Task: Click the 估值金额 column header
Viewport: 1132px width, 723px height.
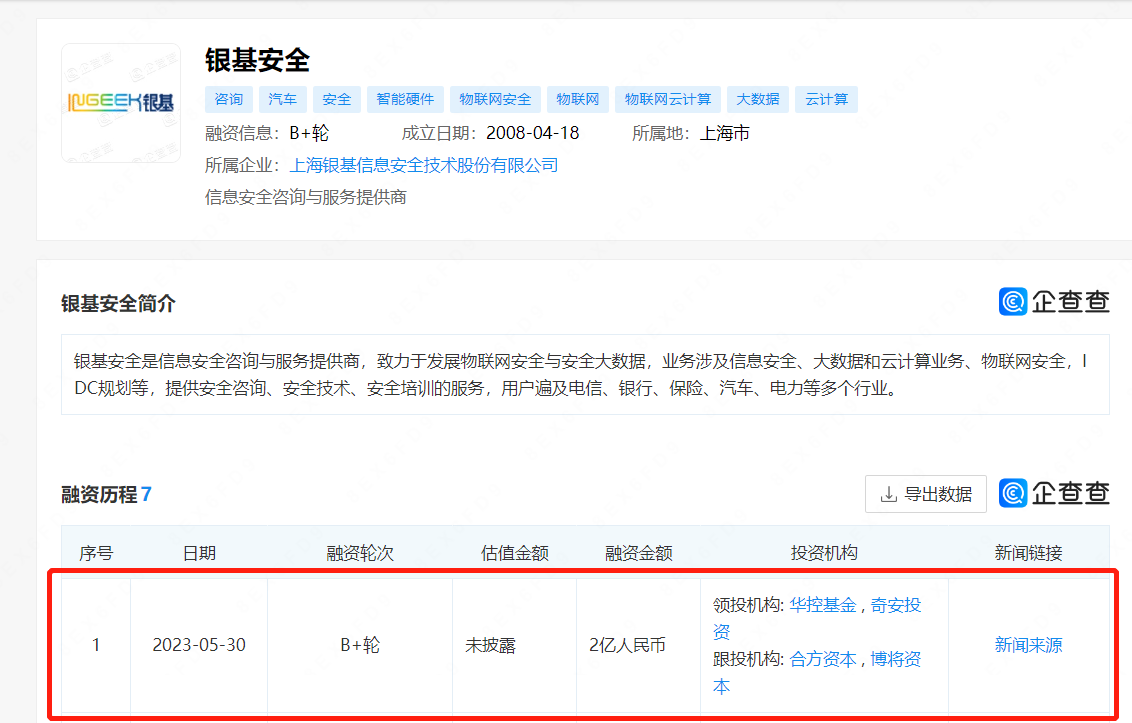Action: (515, 553)
